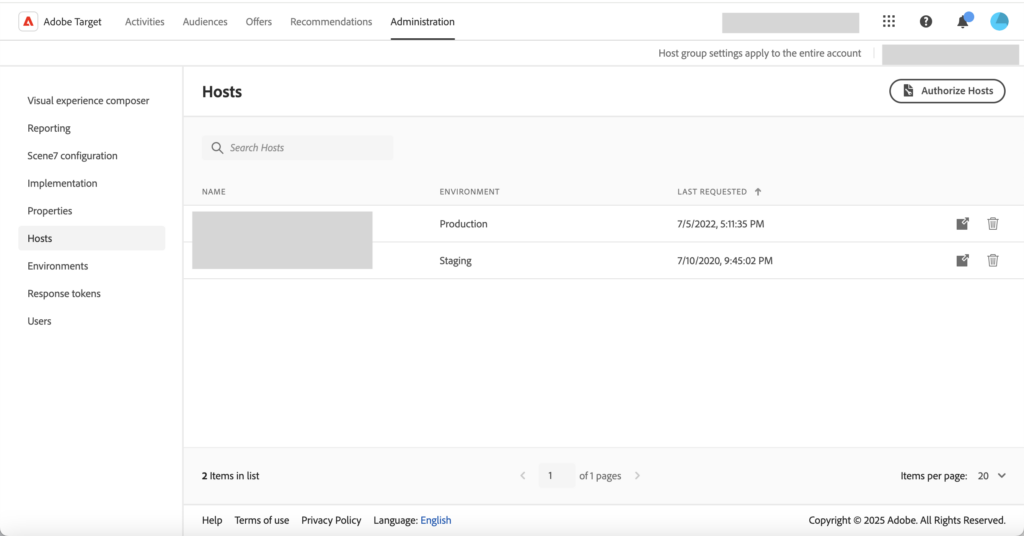1024x536 pixels.
Task: Open the Offers tab
Action: [x=259, y=22]
